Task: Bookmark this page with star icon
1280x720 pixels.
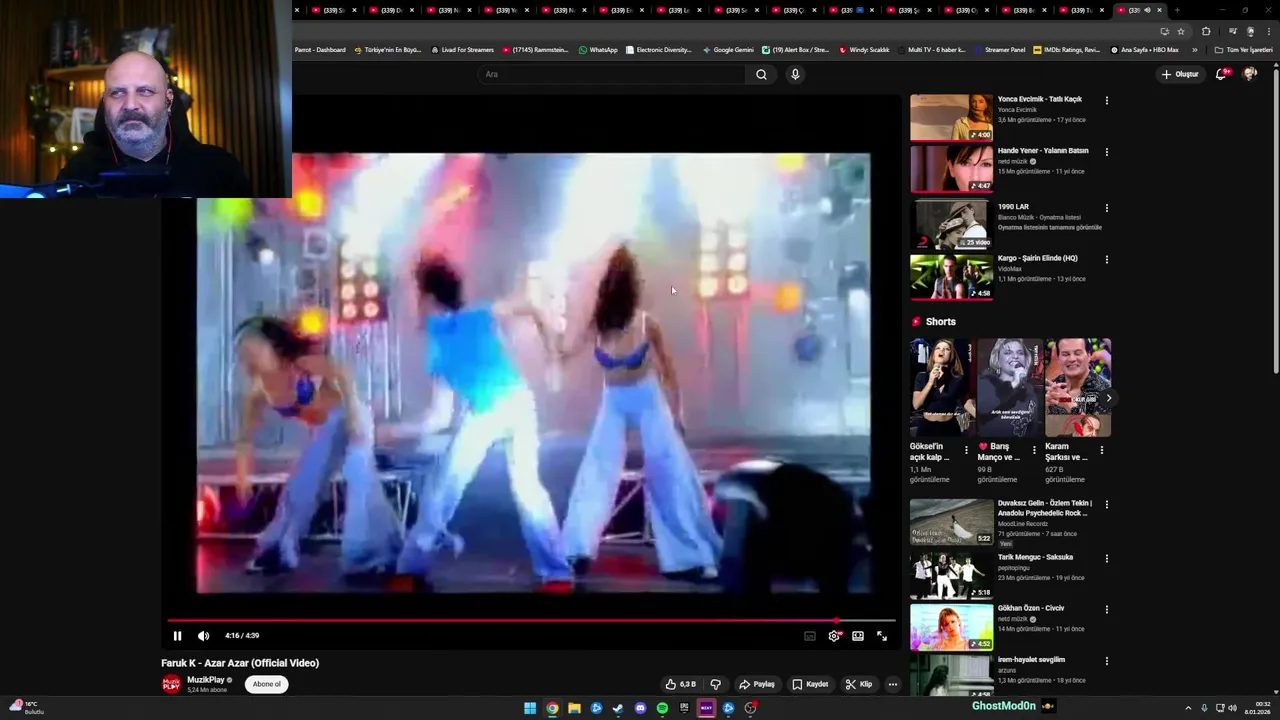Action: click(x=1181, y=31)
